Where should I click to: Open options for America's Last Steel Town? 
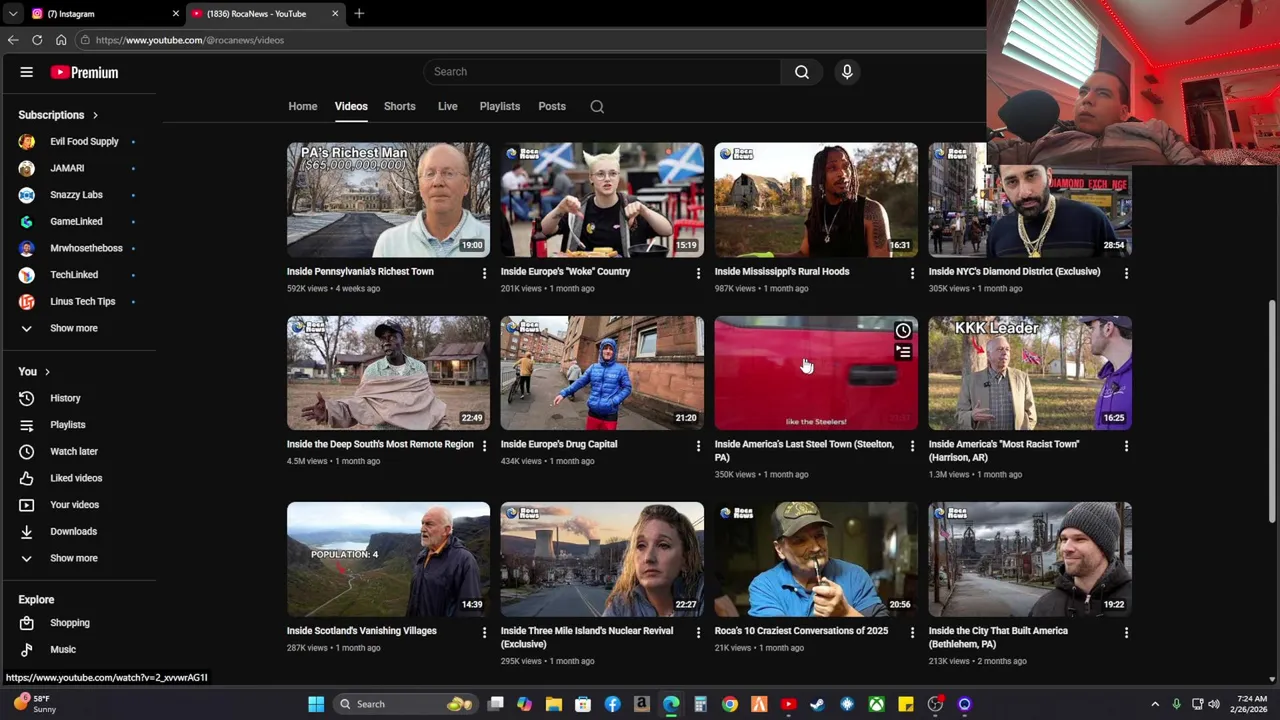[x=912, y=446]
